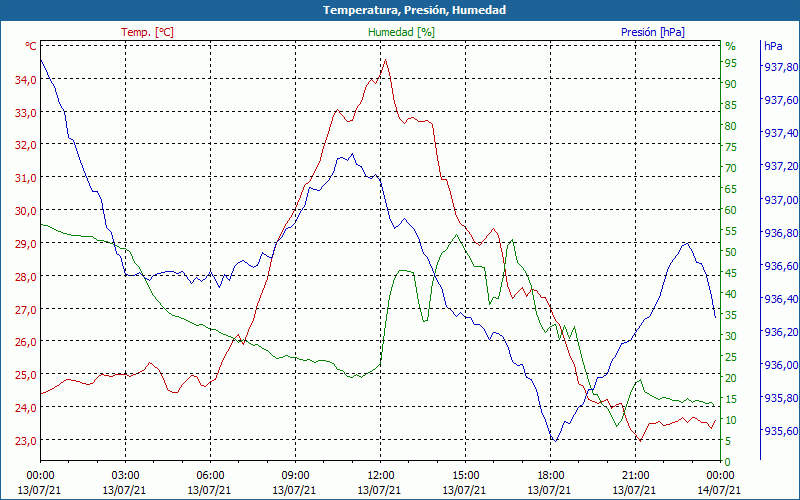Click the green "75" humidity axis value

click(x=731, y=147)
